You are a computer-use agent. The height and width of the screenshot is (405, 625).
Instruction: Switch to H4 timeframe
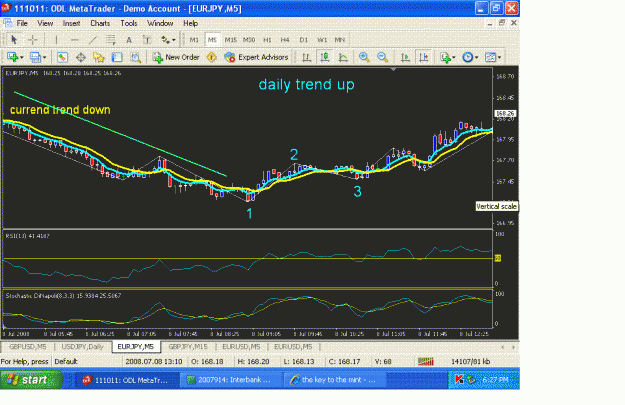tap(285, 39)
